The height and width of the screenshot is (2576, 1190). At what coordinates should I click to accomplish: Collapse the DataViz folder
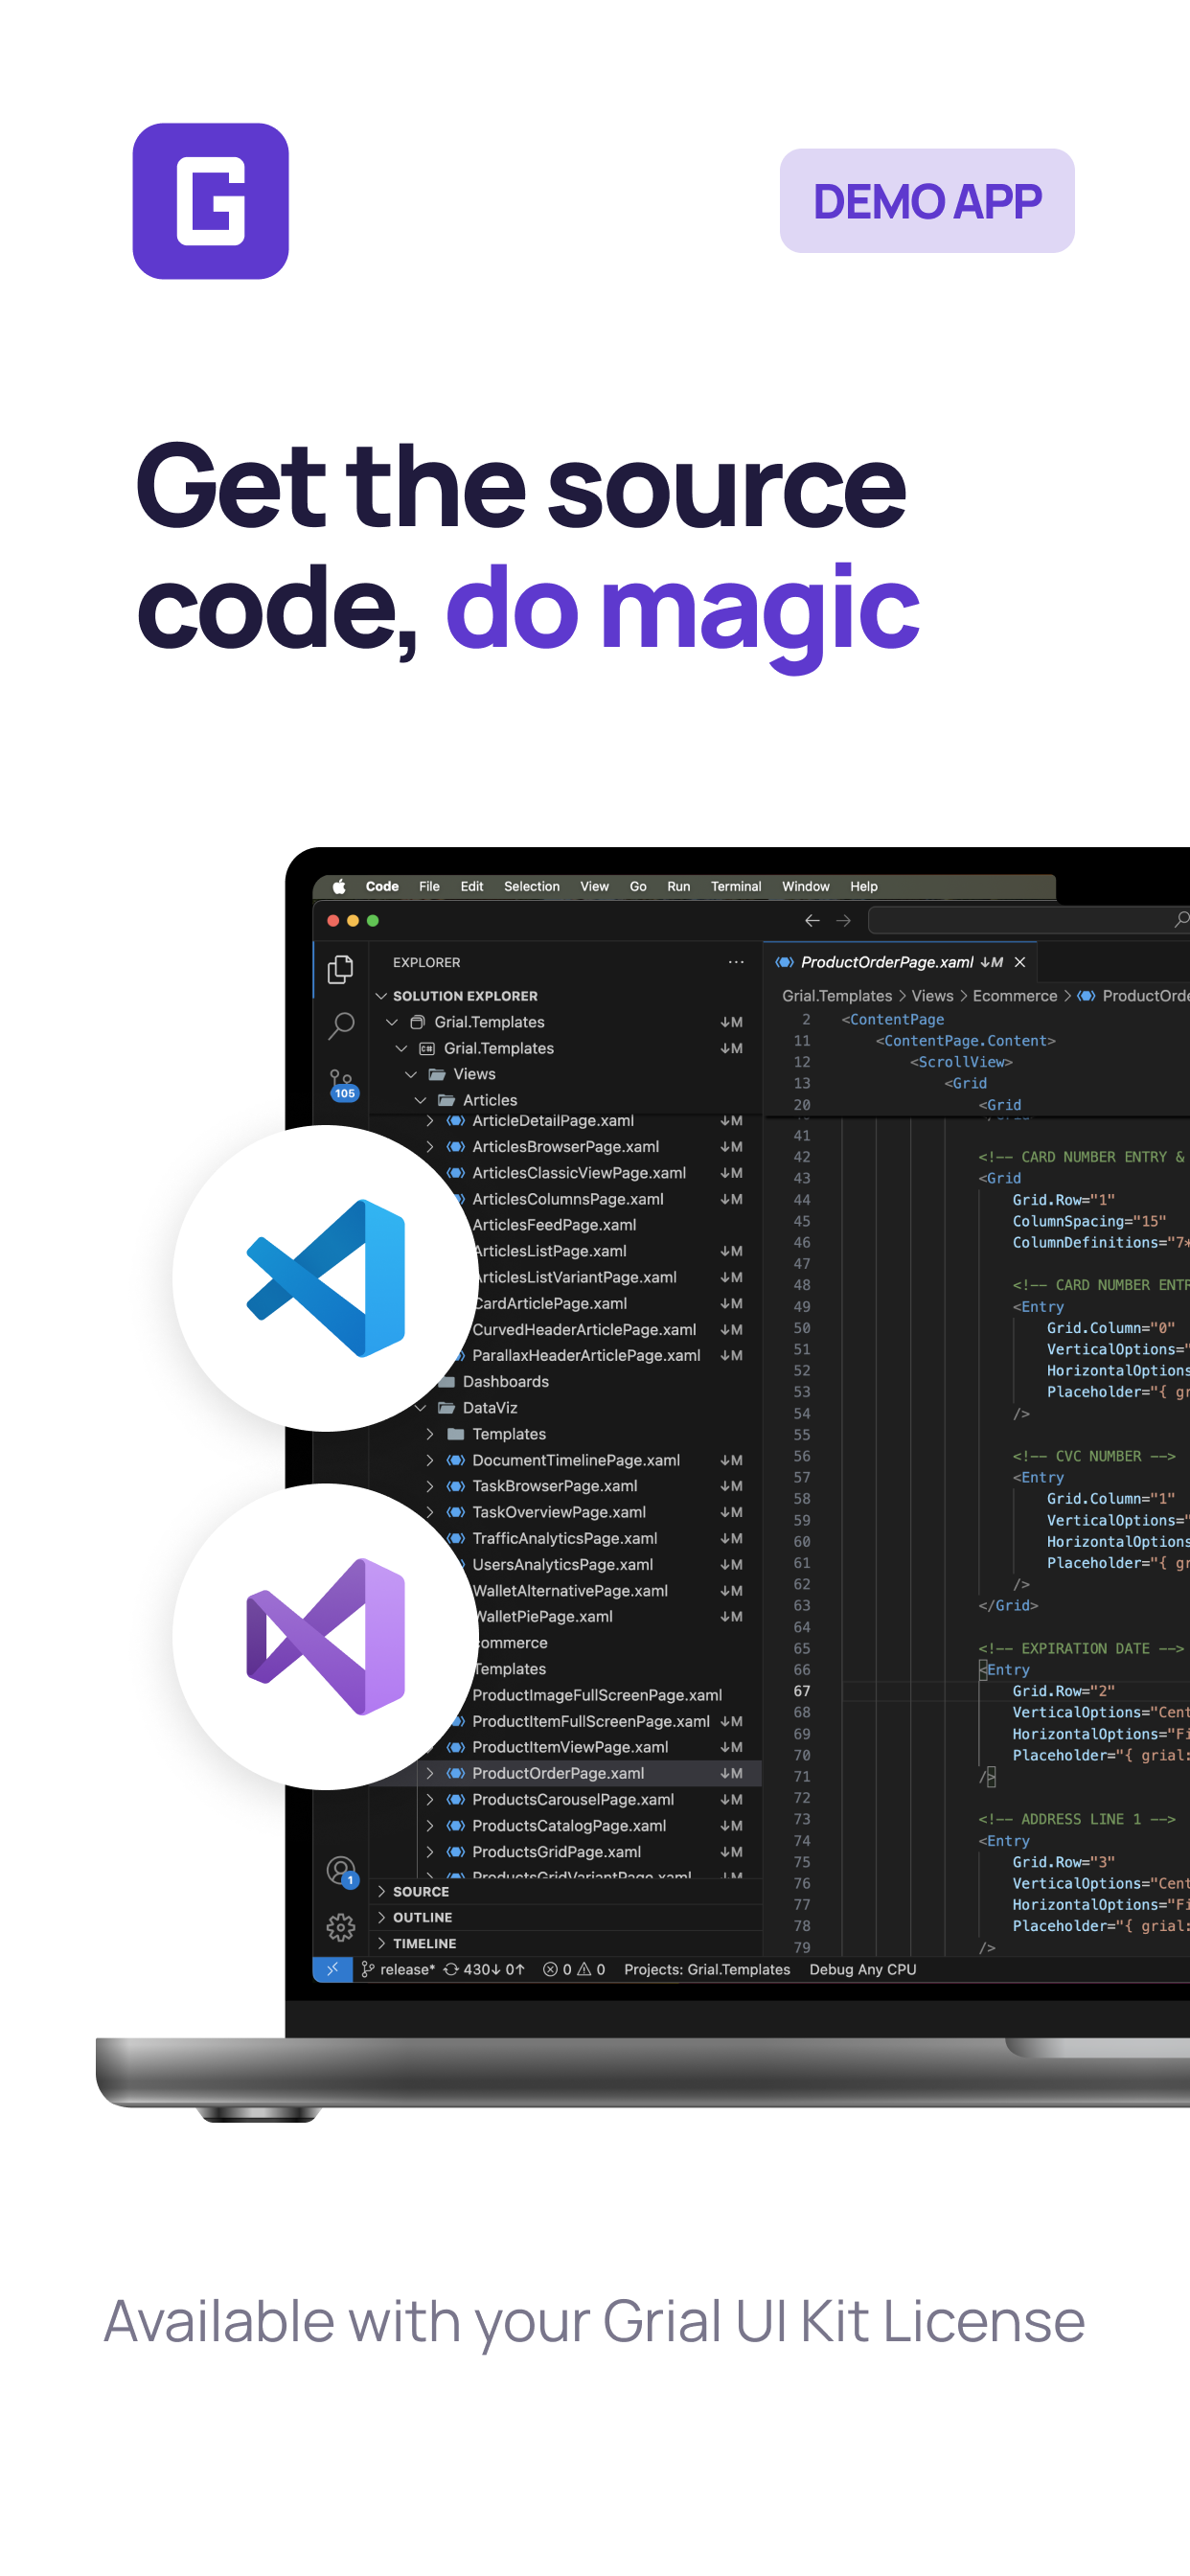(x=421, y=1407)
